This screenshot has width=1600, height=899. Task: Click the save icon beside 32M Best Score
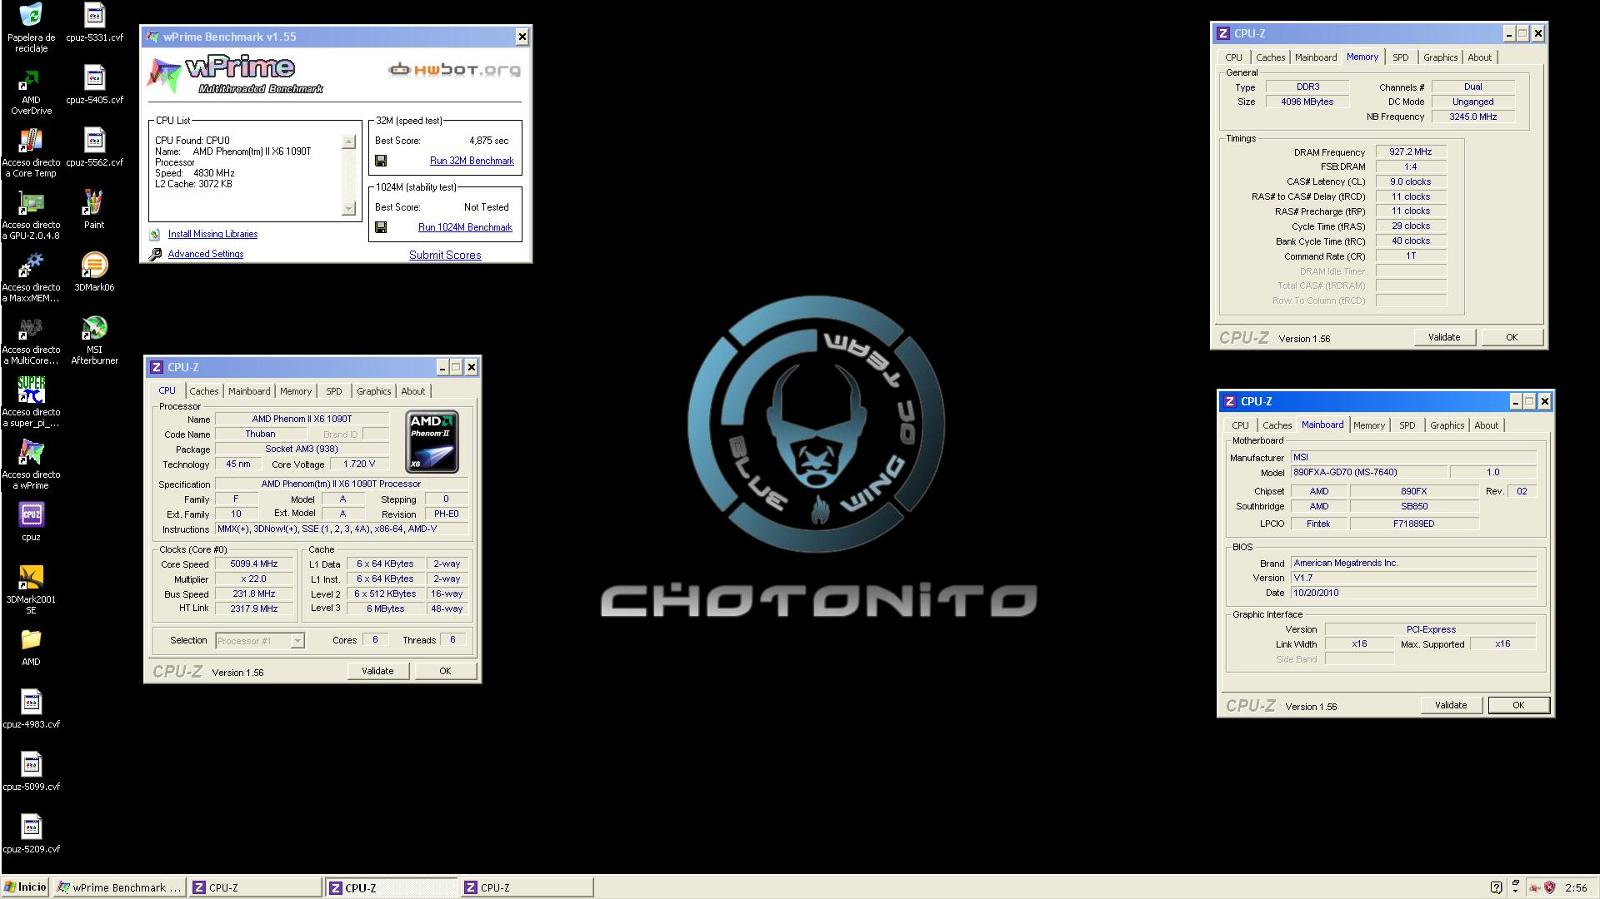381,161
